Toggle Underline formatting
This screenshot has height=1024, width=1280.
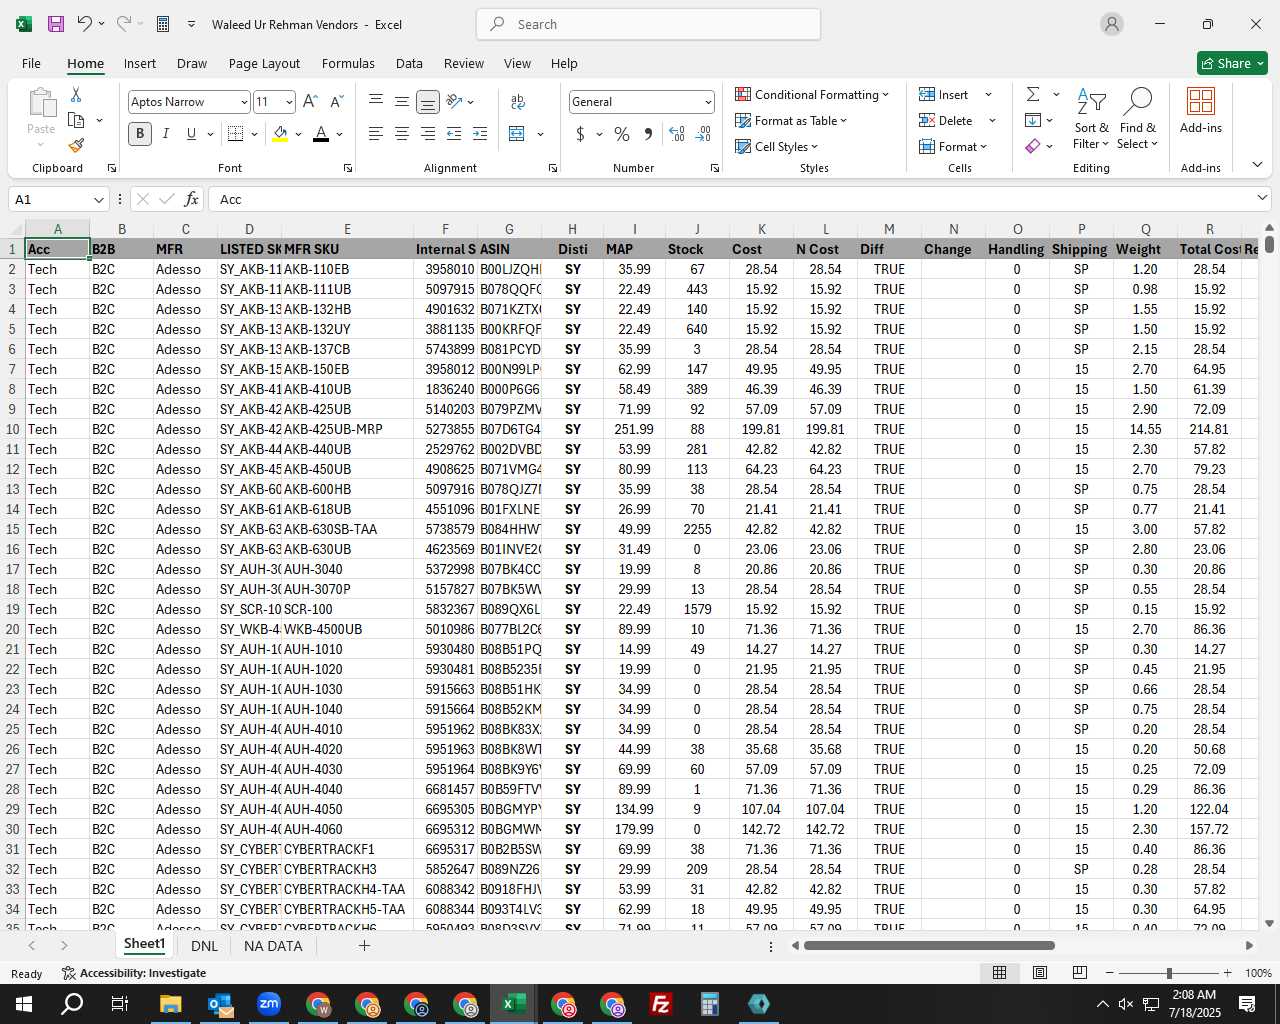[191, 133]
